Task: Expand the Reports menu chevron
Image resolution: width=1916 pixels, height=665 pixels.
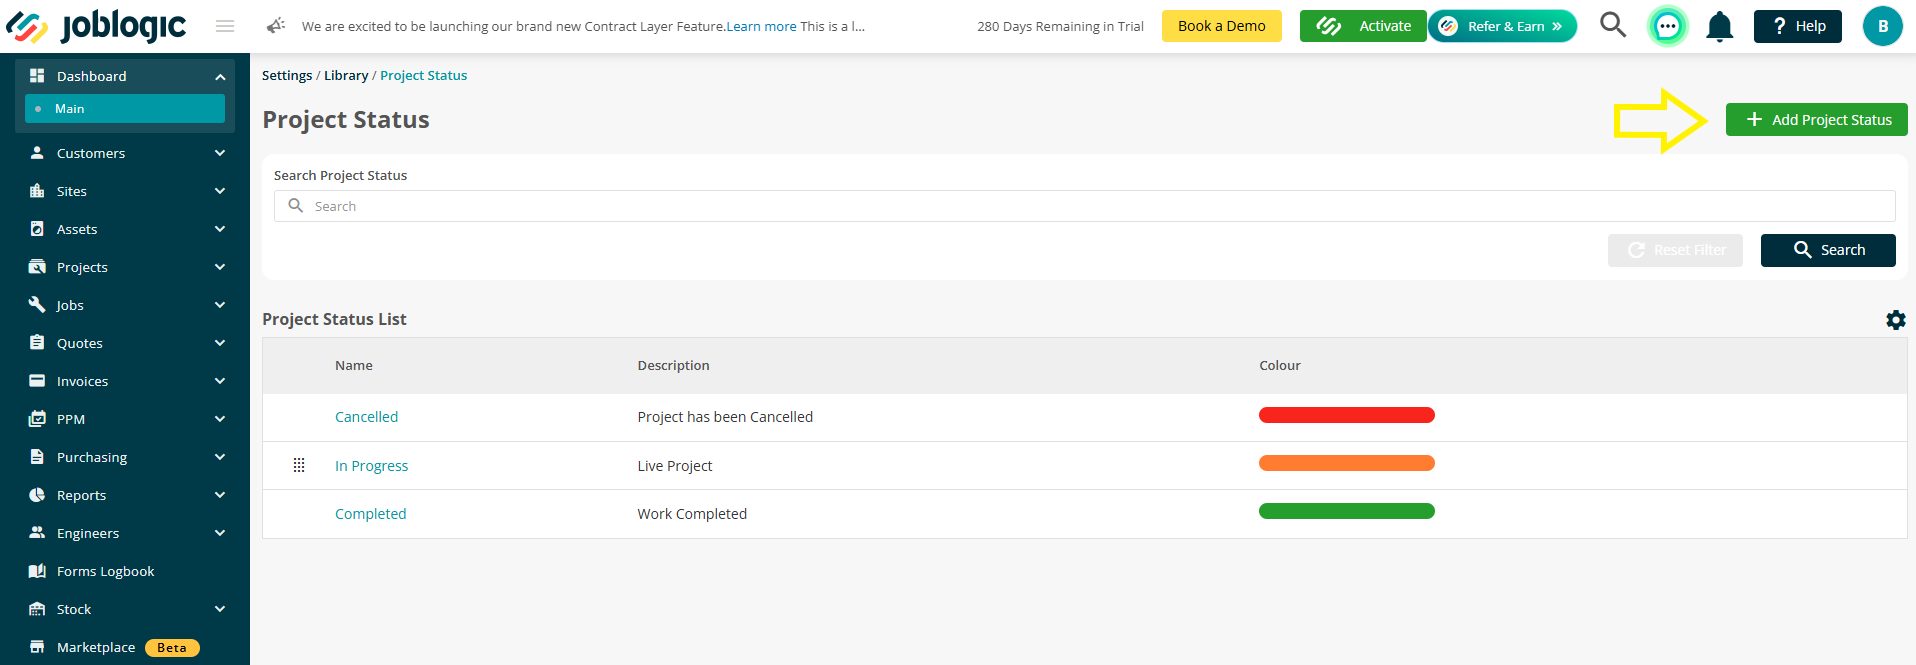Action: click(x=220, y=495)
